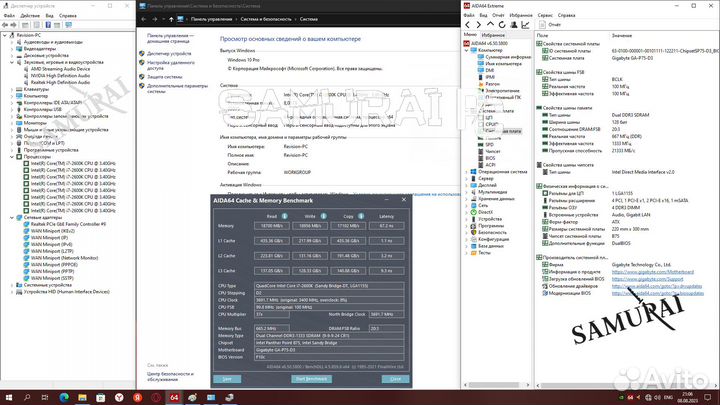This screenshot has width=720, height=405.
Task: Open Диспетчер устройств link in Control Panel
Action: coord(169,54)
